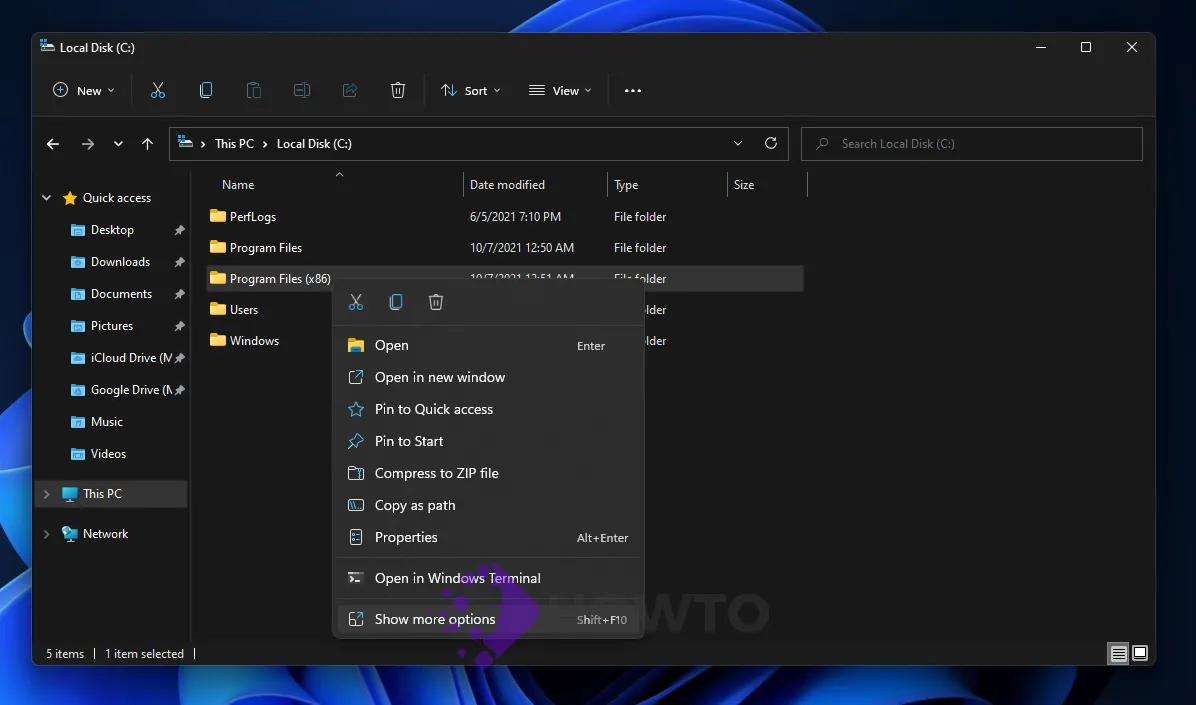This screenshot has height=705, width=1196.
Task: Click the Copy icon in the toolbar
Action: pos(206,90)
